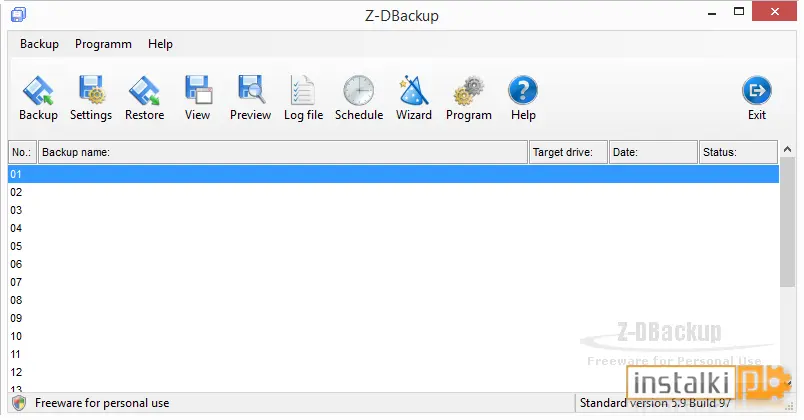Select backup row 03

393,210
